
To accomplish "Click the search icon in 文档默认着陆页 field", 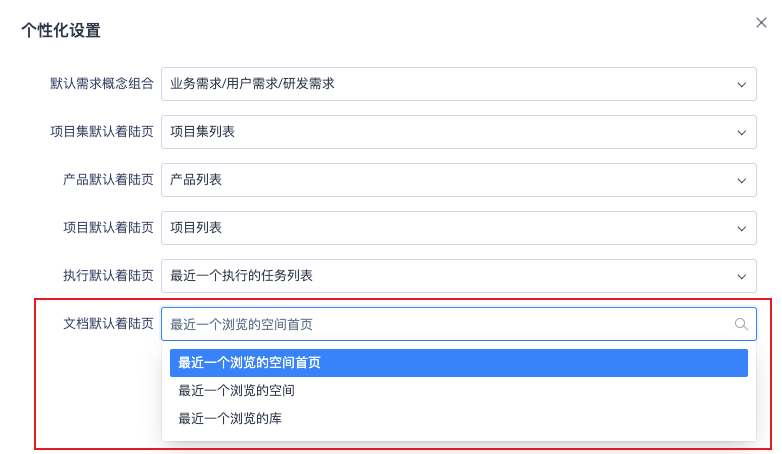I will (x=741, y=324).
